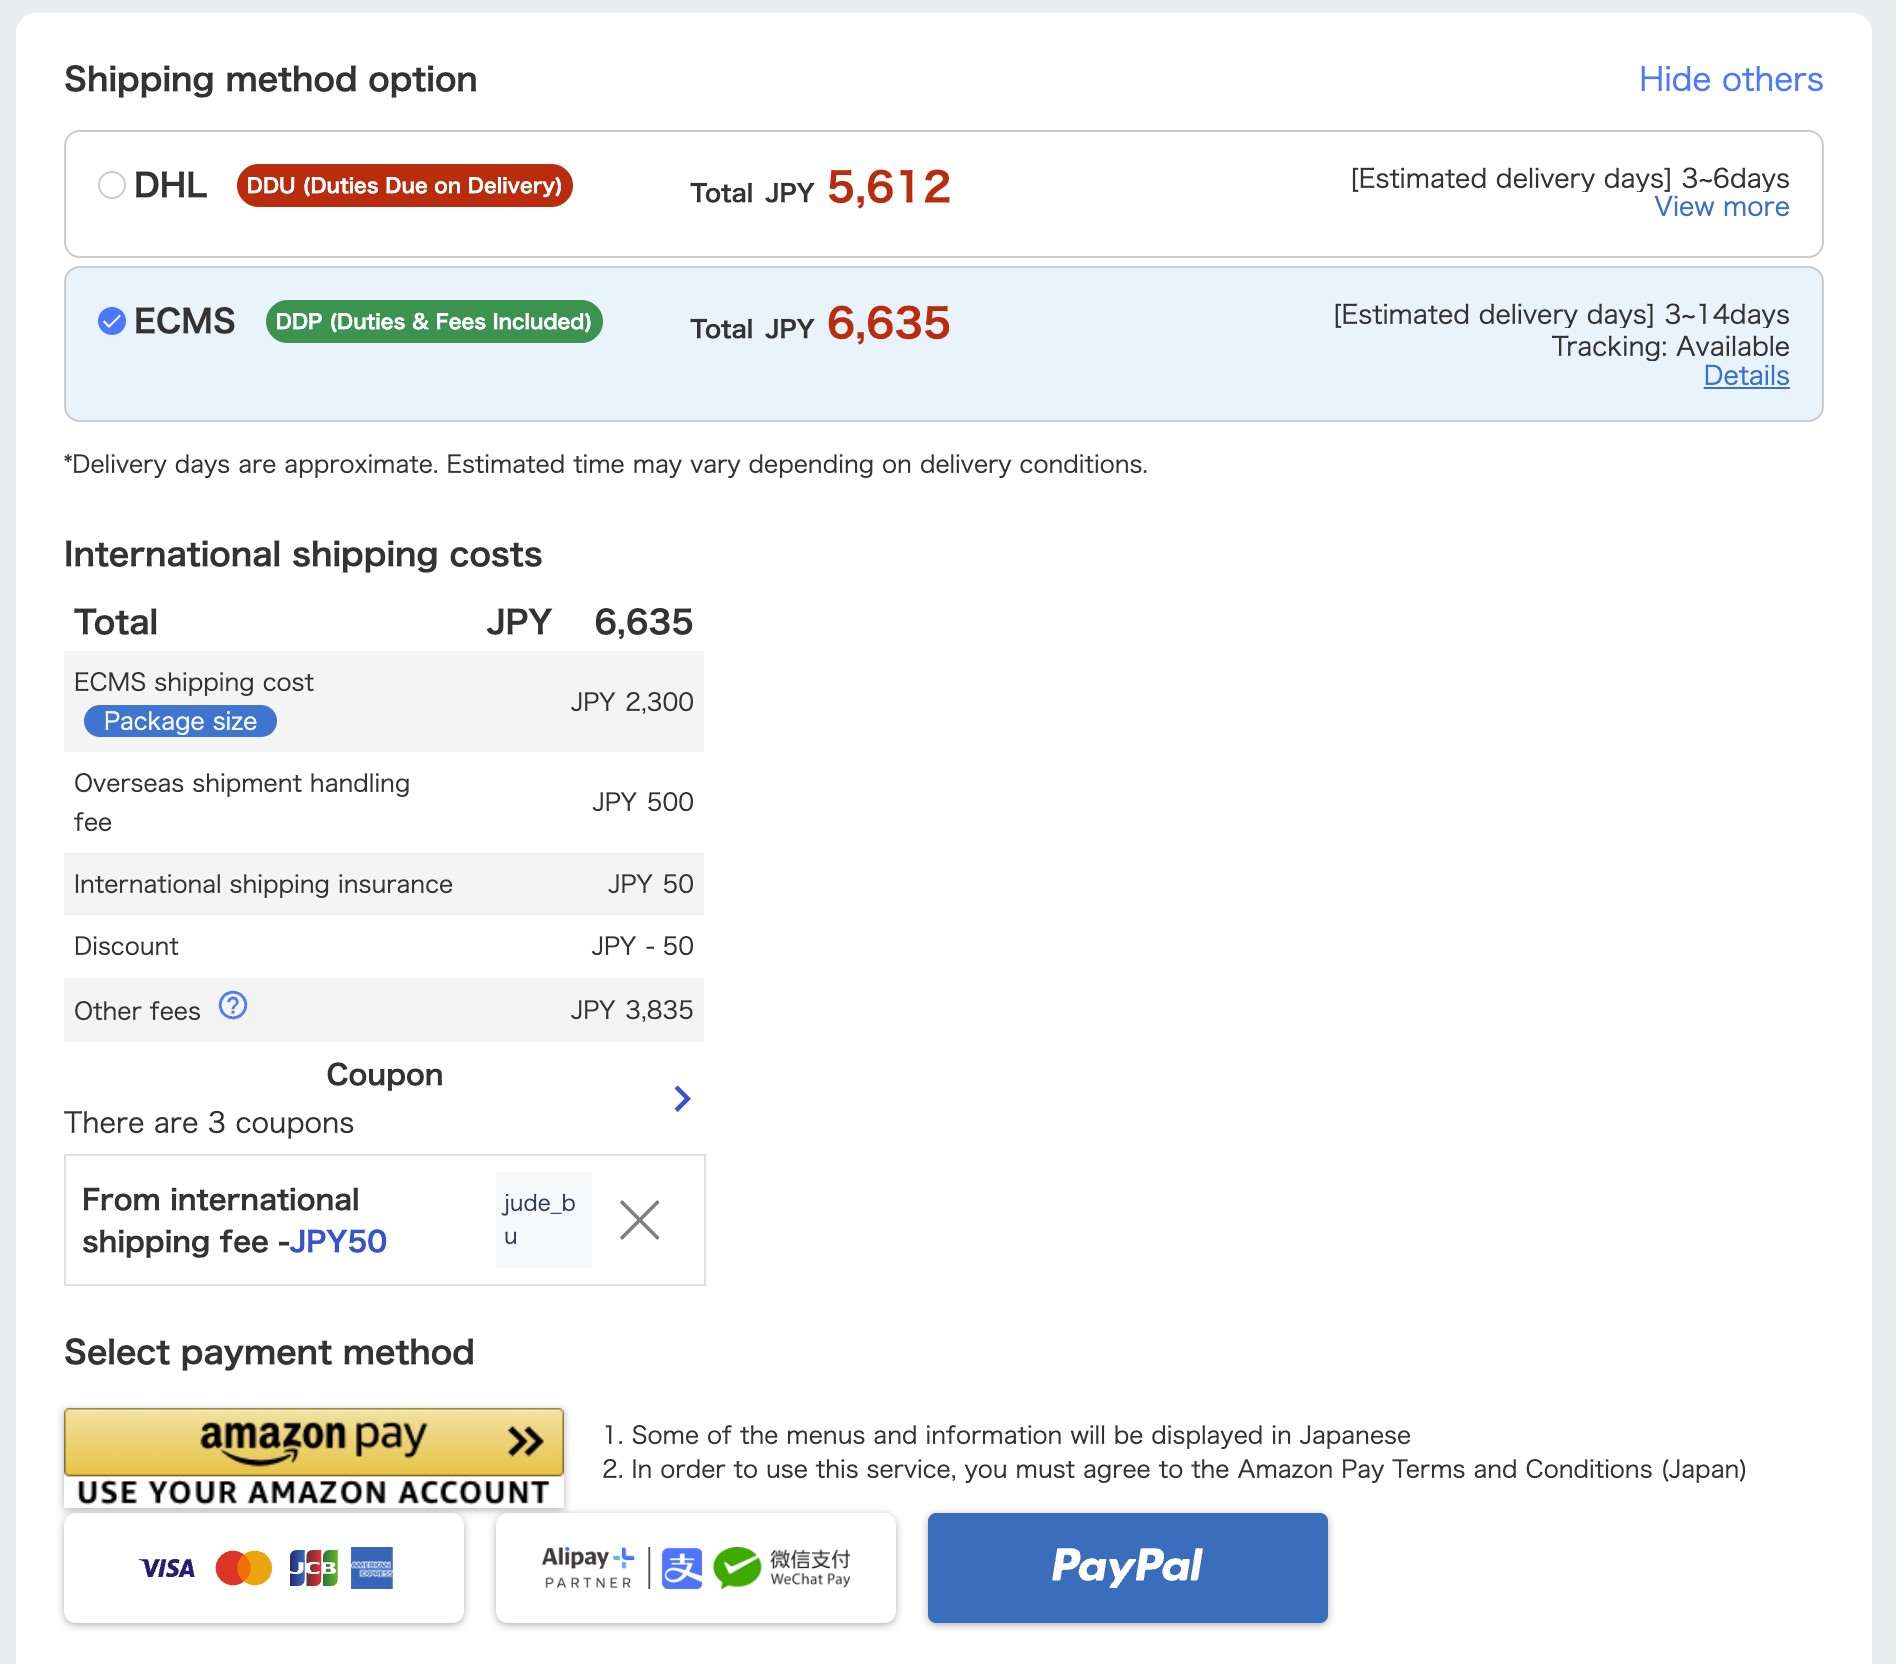Select the DHL shipping radio button
This screenshot has width=1896, height=1664.
(x=112, y=185)
